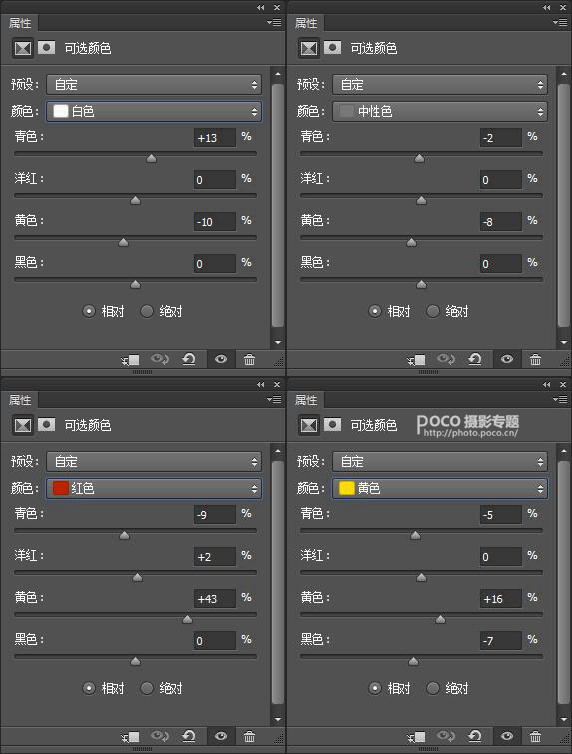Toggle layer visibility eye in the 黄色 panel
The width and height of the screenshot is (572, 754).
pyautogui.click(x=507, y=736)
